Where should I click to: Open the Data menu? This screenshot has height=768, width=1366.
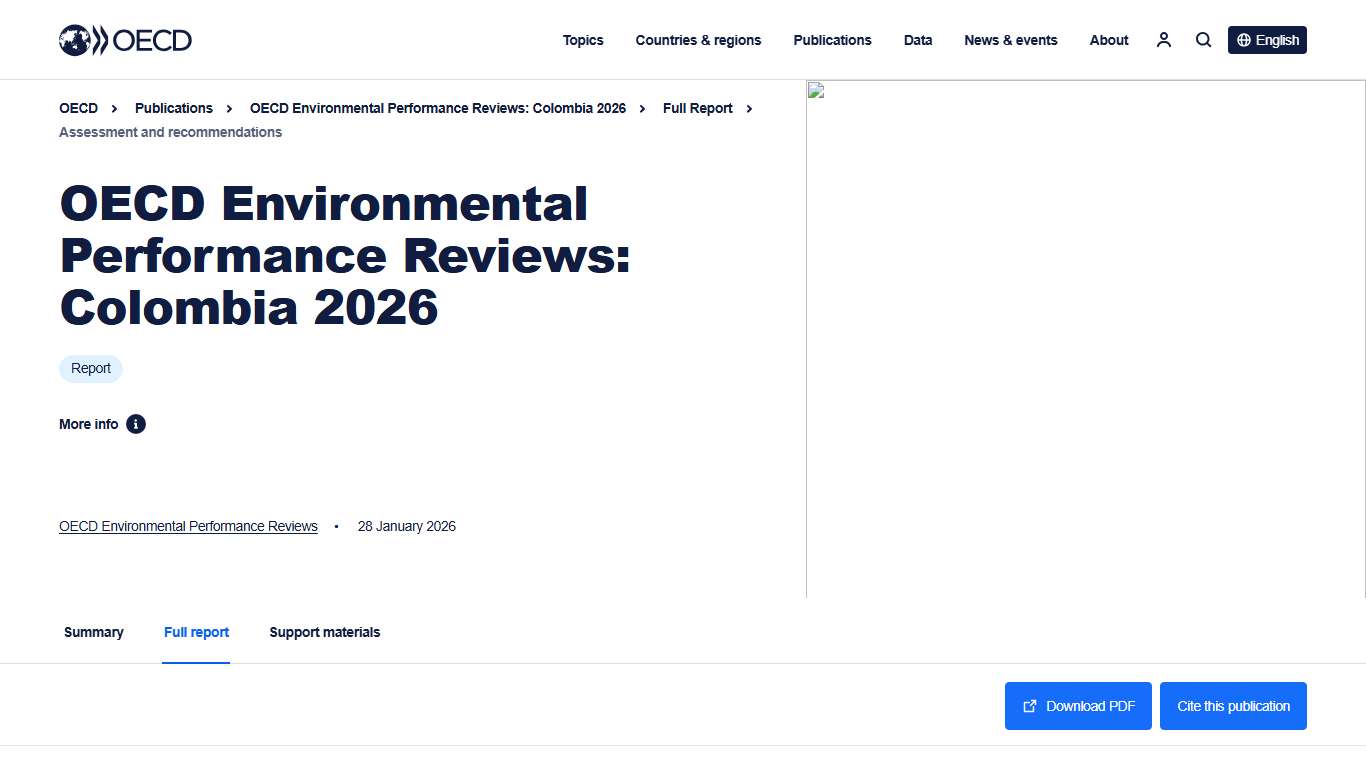click(x=917, y=39)
